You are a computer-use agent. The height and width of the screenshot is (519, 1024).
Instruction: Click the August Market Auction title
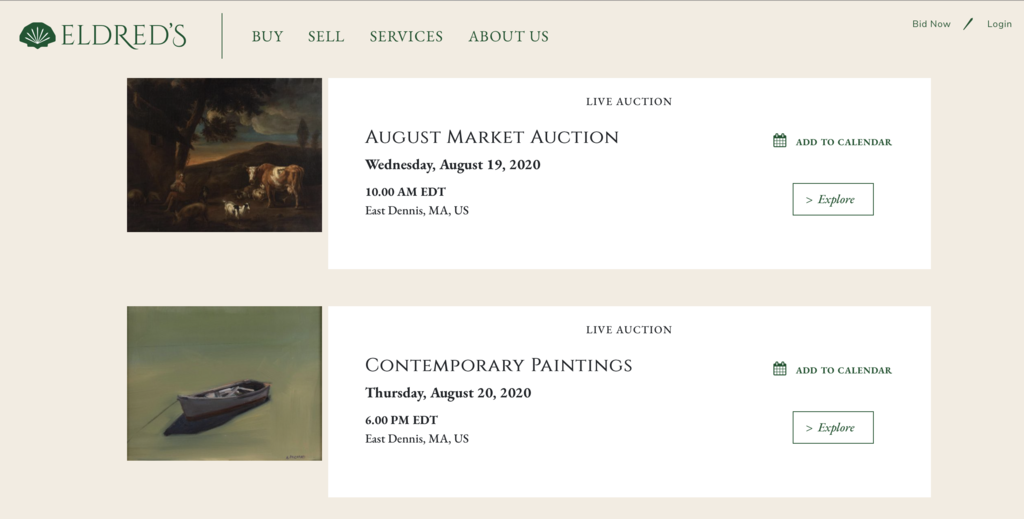point(491,137)
